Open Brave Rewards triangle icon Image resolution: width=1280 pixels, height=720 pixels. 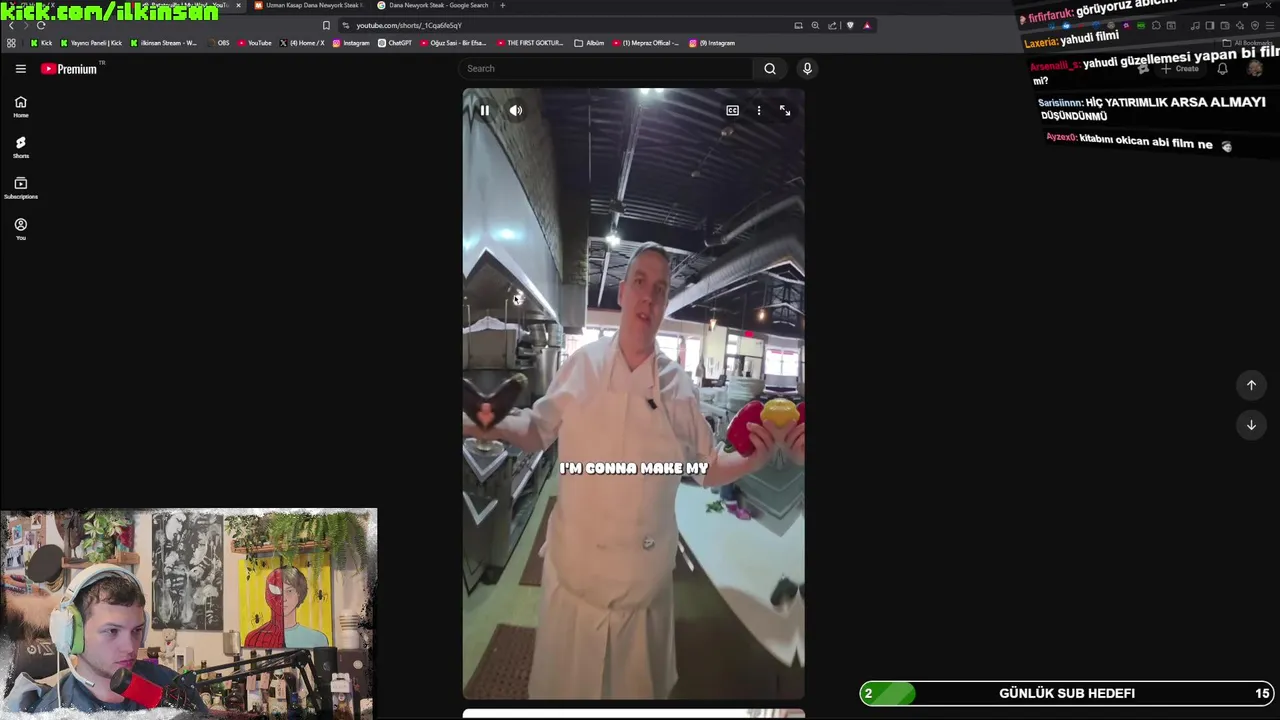(867, 25)
